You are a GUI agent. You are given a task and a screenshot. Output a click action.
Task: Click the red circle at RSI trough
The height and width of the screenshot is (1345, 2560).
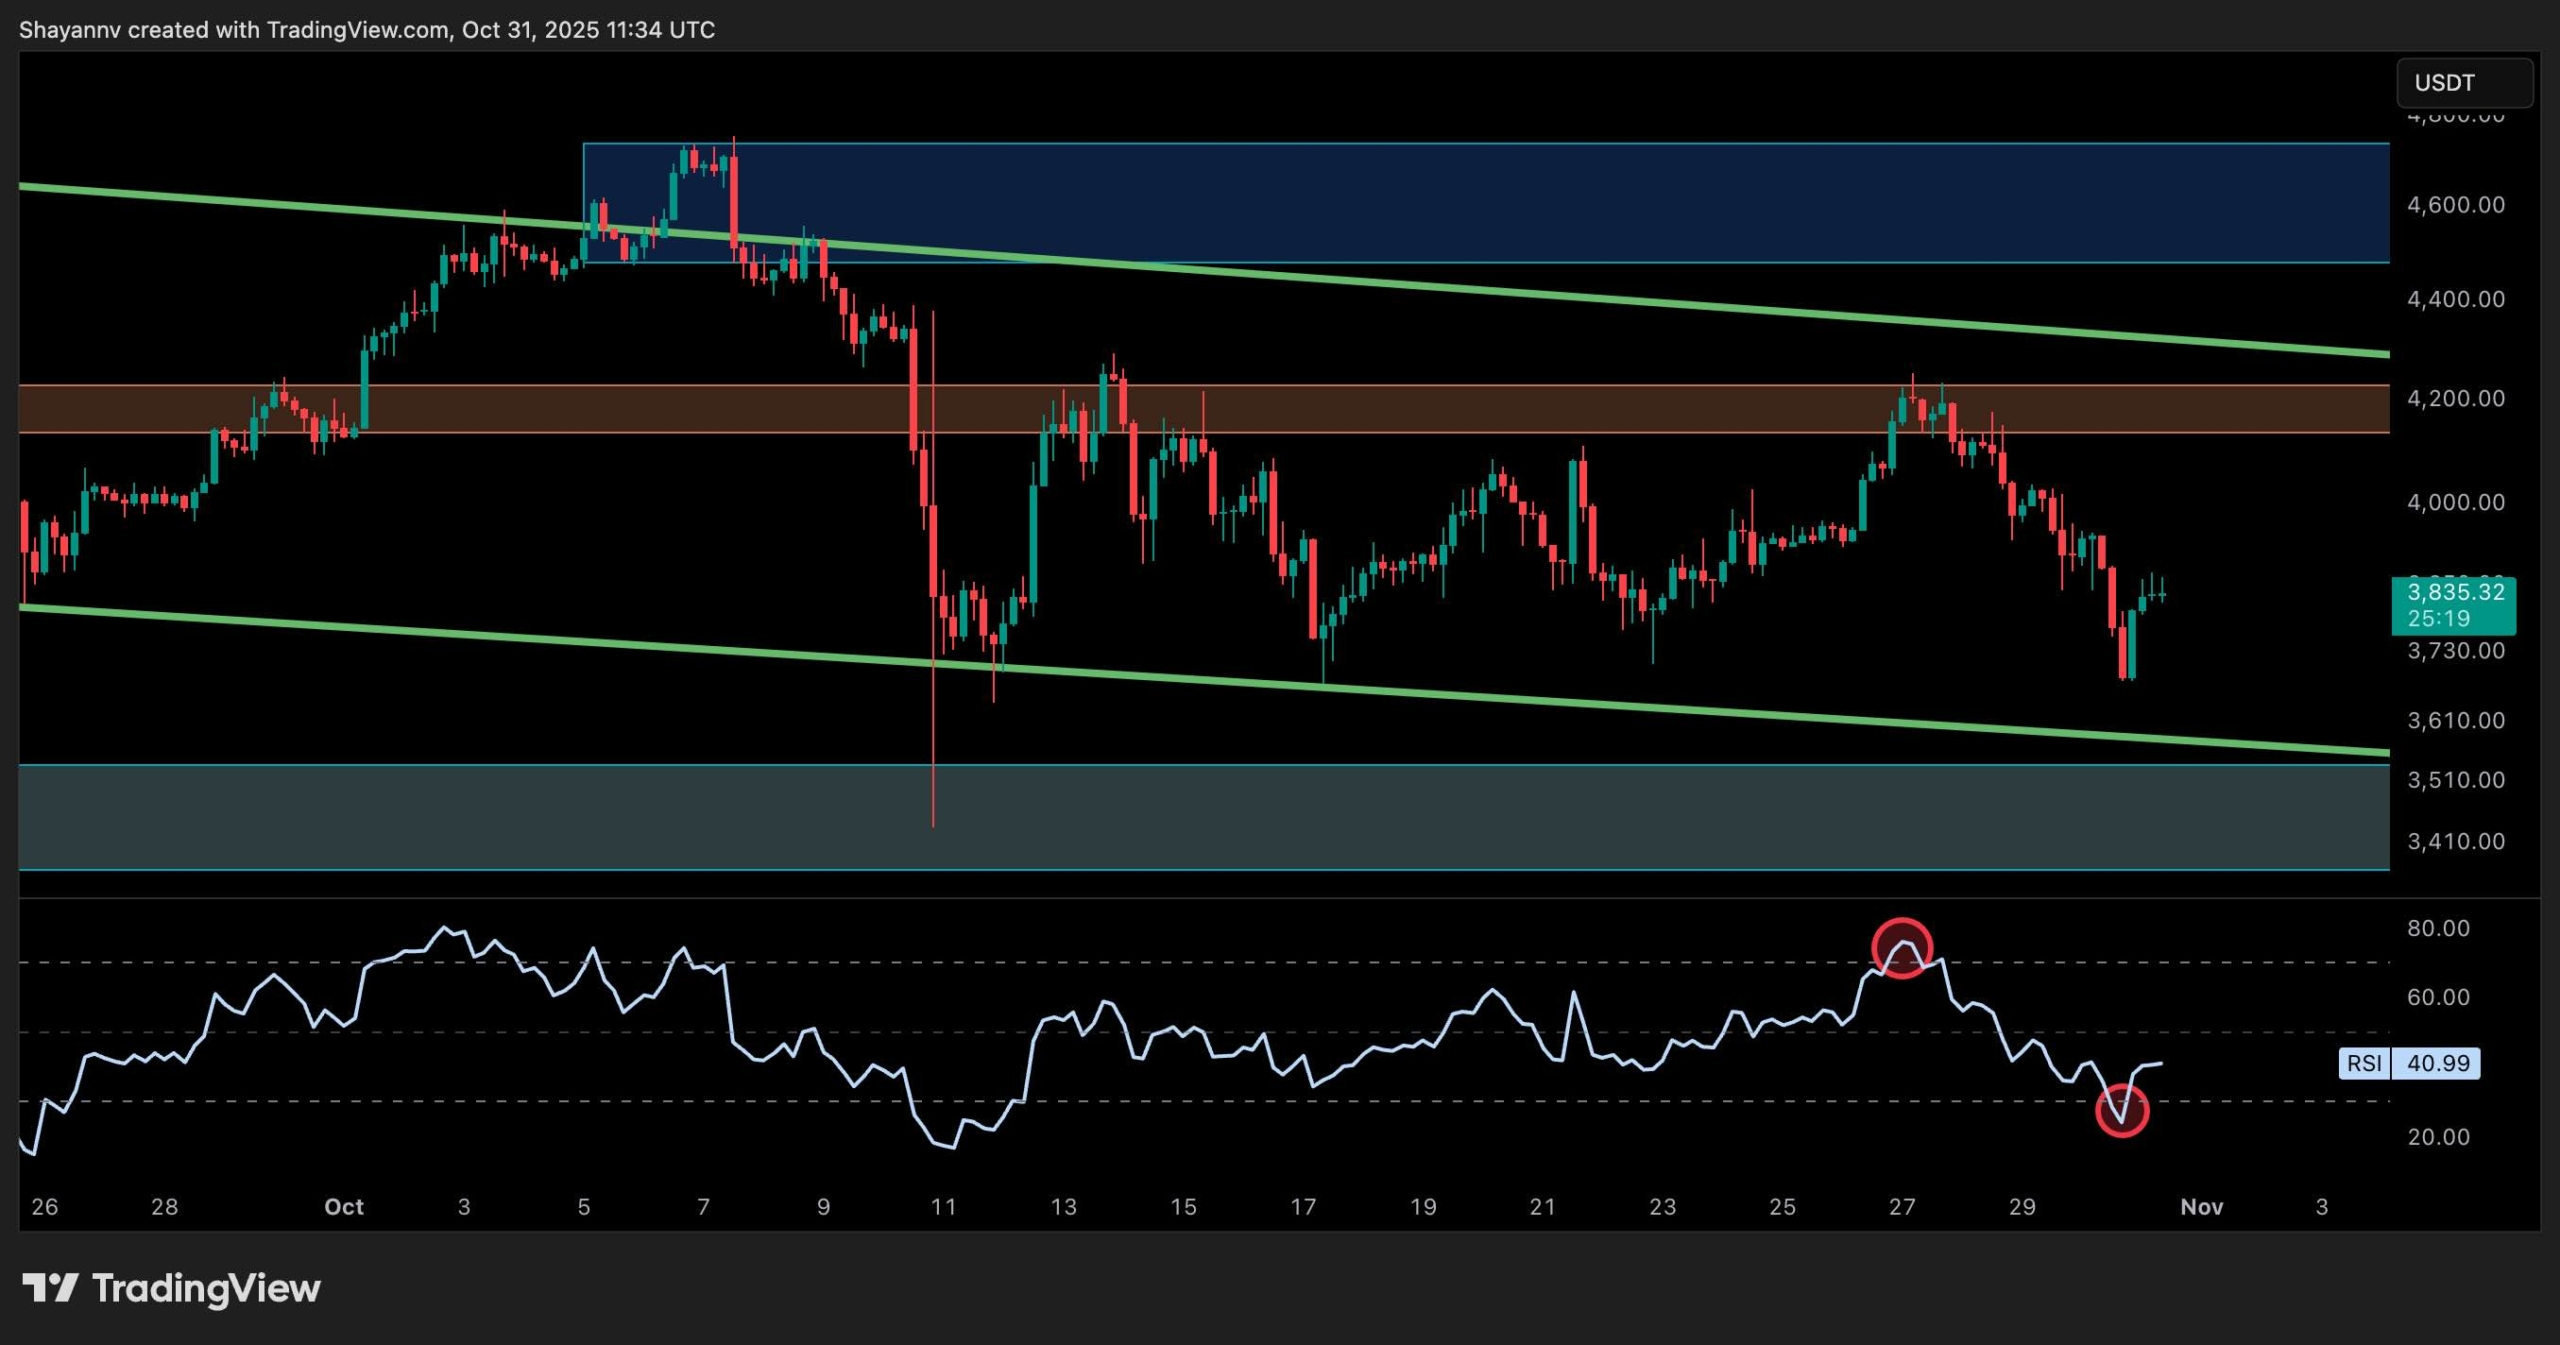click(2121, 1111)
